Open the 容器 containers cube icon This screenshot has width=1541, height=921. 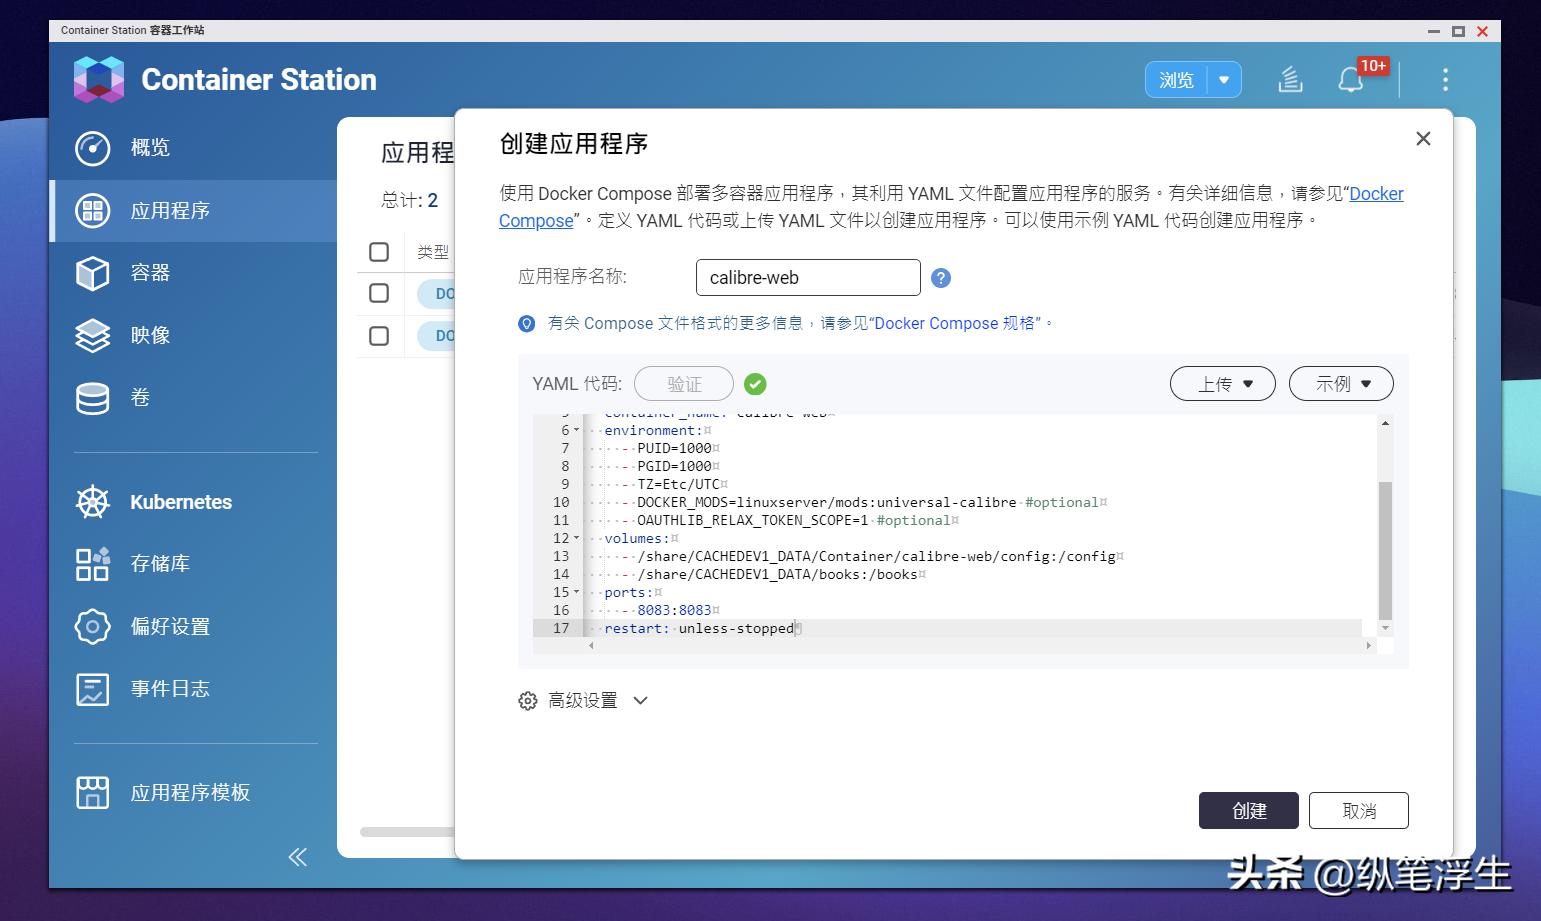(93, 273)
